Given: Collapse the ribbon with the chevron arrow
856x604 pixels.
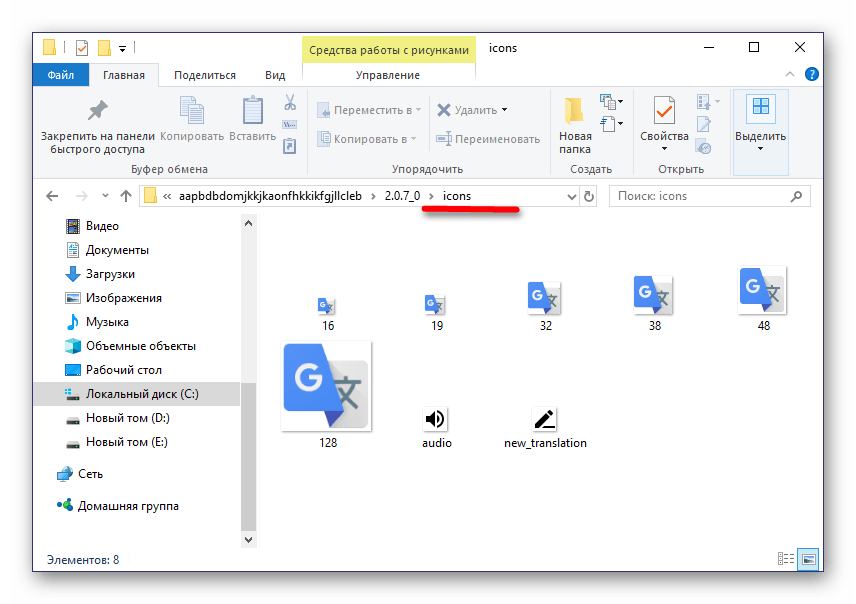Looking at the screenshot, I should [789, 73].
